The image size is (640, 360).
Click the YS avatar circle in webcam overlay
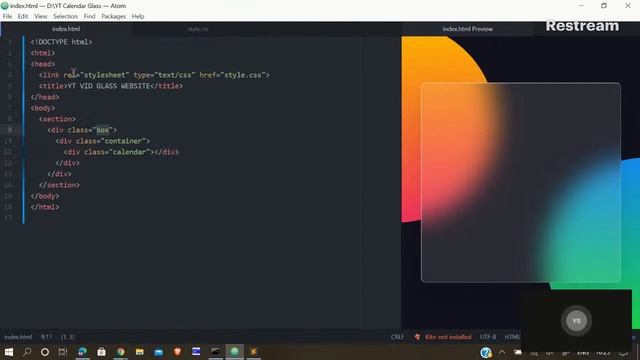tap(576, 321)
